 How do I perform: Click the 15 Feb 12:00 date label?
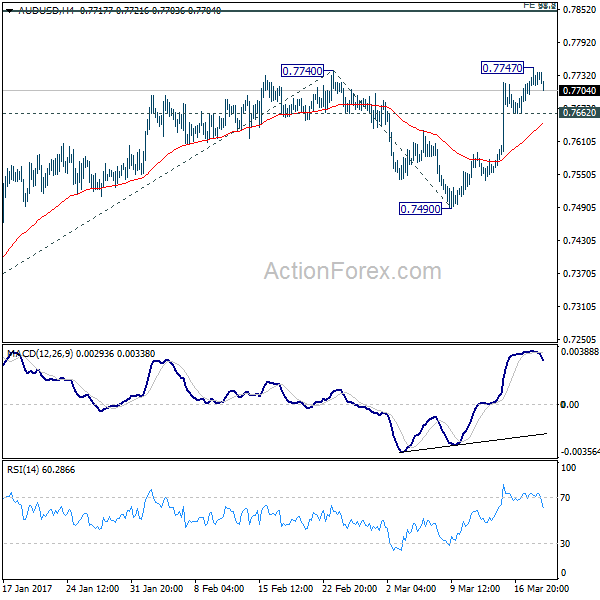coord(285,588)
